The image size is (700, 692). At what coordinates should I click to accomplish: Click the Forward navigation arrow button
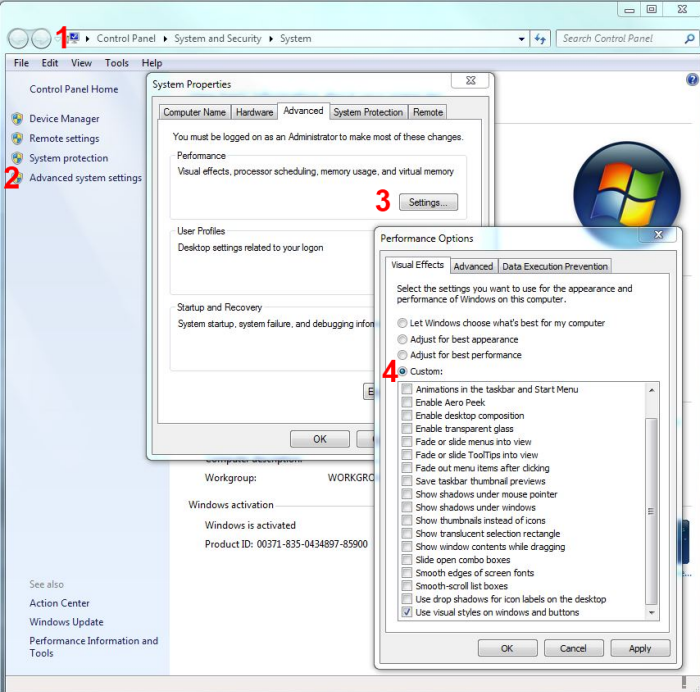pyautogui.click(x=41, y=39)
